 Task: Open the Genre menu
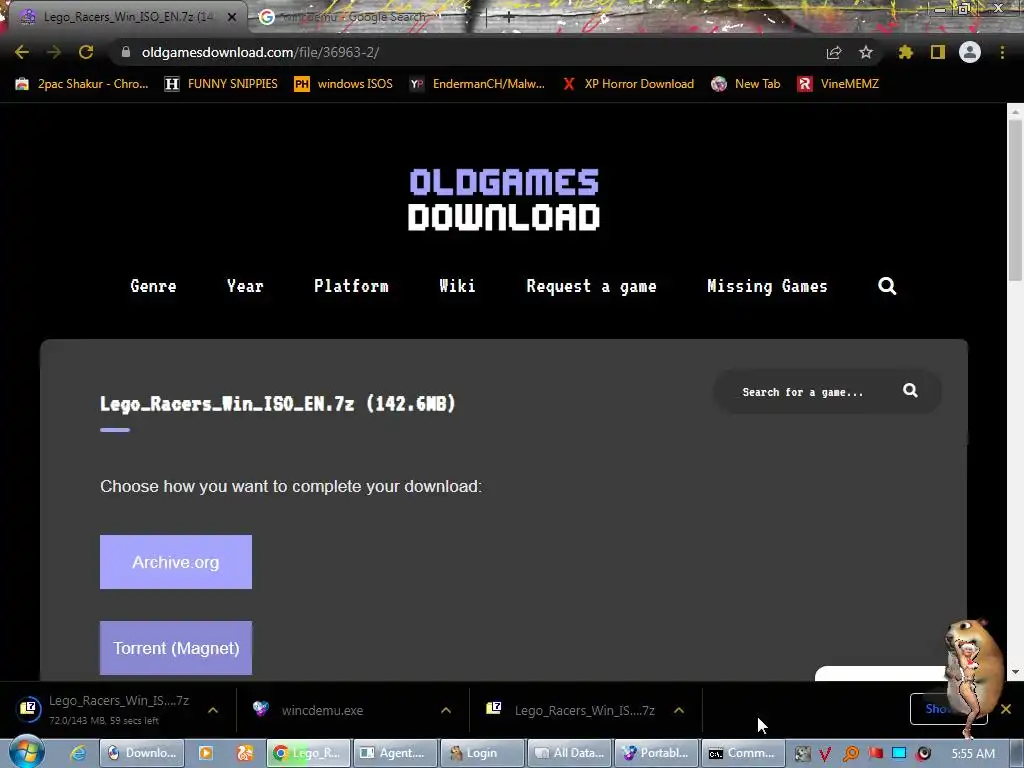[153, 286]
